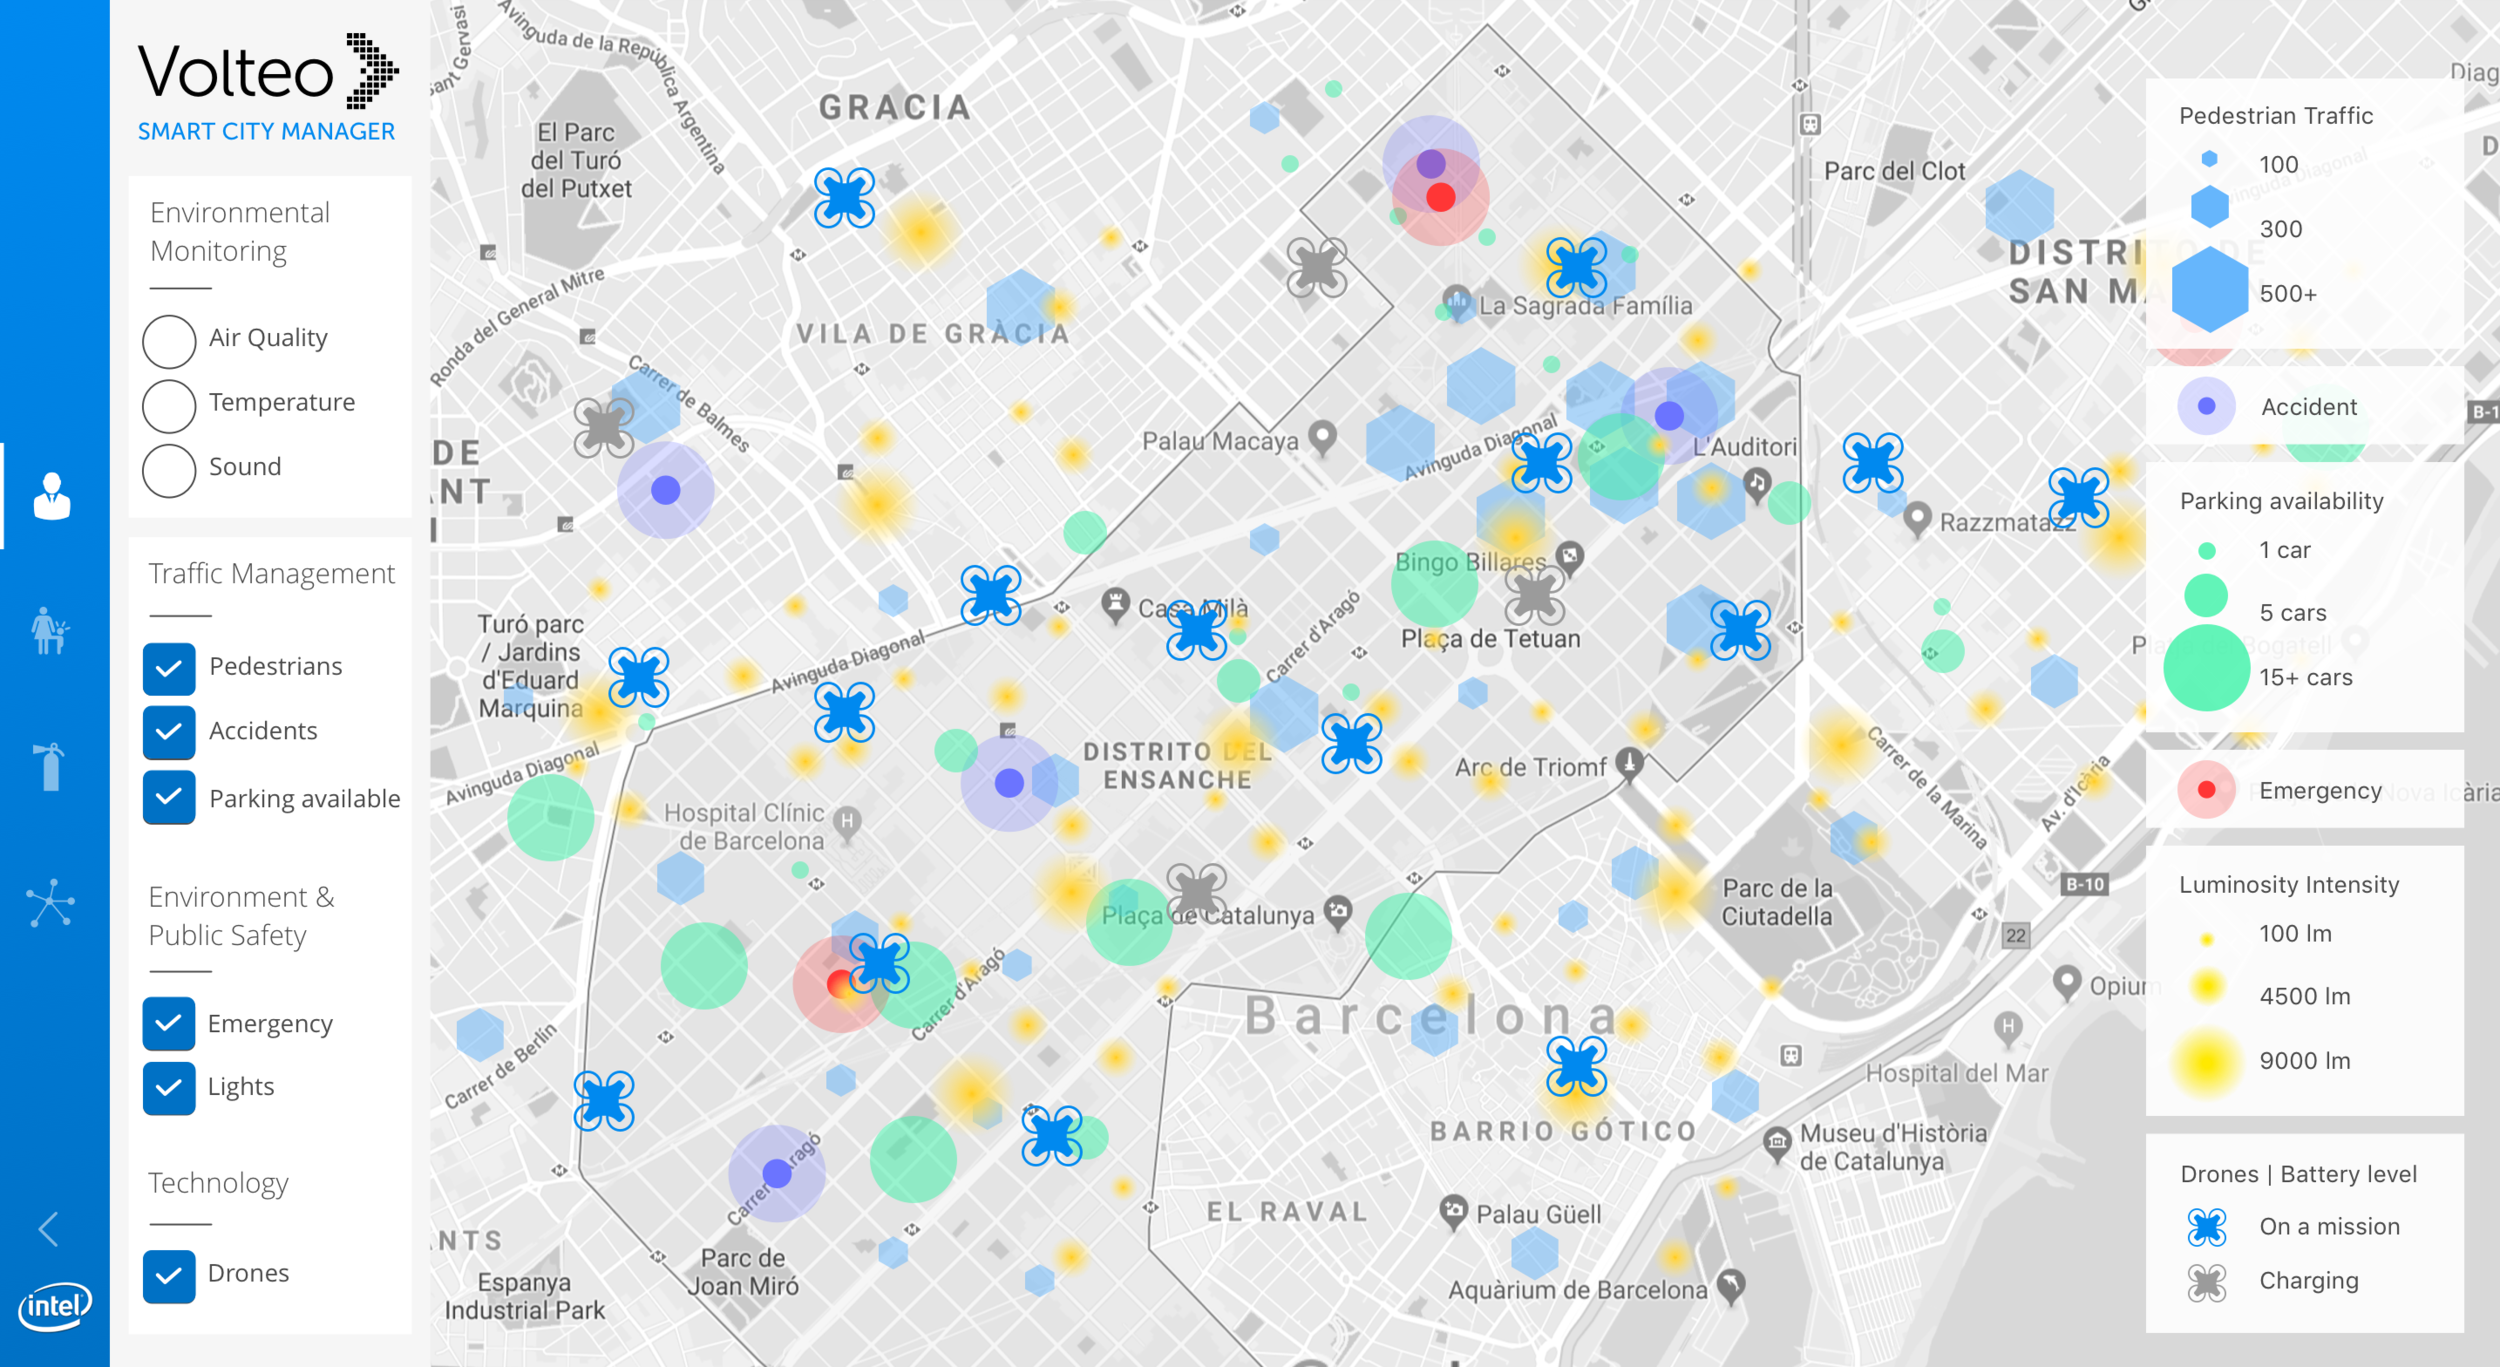Select the charging drone on Carrer de Balmes

[x=604, y=427]
